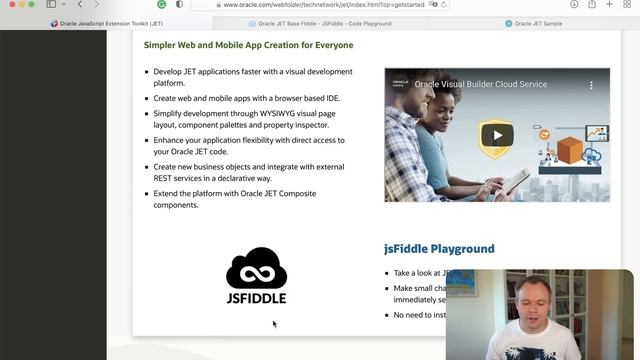The height and width of the screenshot is (360, 640).
Task: Click the heading Simpler Web and Mobile App Creation
Action: point(249,45)
